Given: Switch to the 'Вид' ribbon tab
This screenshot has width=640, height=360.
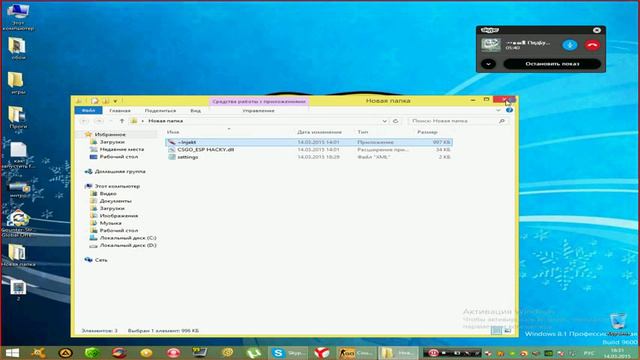Looking at the screenshot, I should (196, 111).
